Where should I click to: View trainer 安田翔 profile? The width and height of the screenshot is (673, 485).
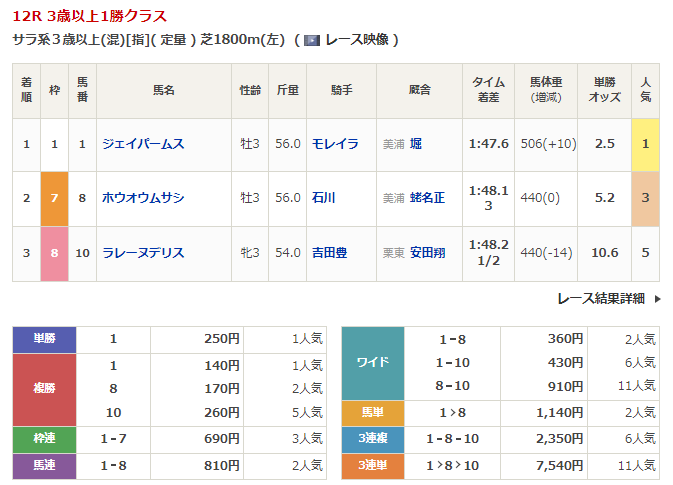[427, 253]
